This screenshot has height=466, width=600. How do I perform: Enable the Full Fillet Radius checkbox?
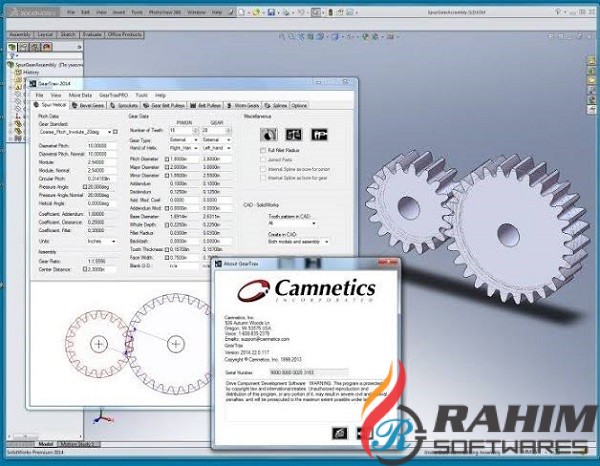(x=263, y=150)
